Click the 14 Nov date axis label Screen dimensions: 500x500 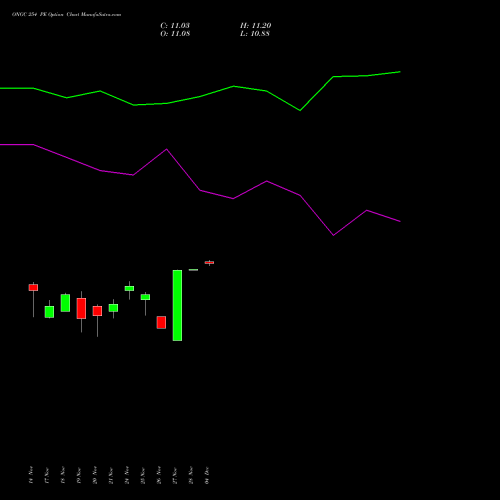pos(31,475)
